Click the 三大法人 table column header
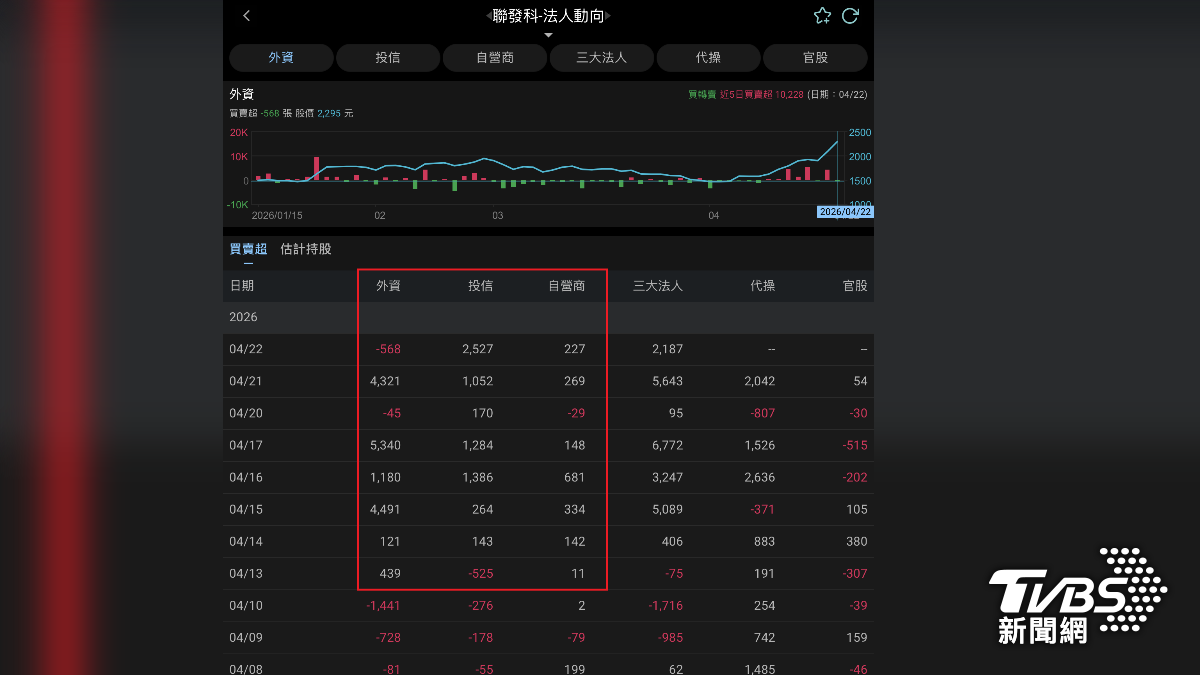This screenshot has width=1200, height=675. coord(658,286)
